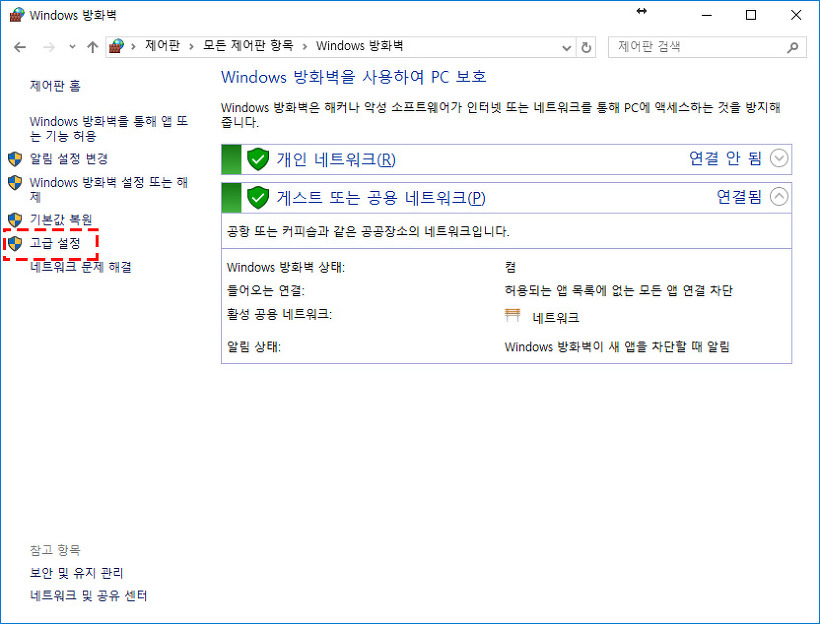Click the forward navigation arrow
Image resolution: width=820 pixels, height=624 pixels.
(x=49, y=47)
